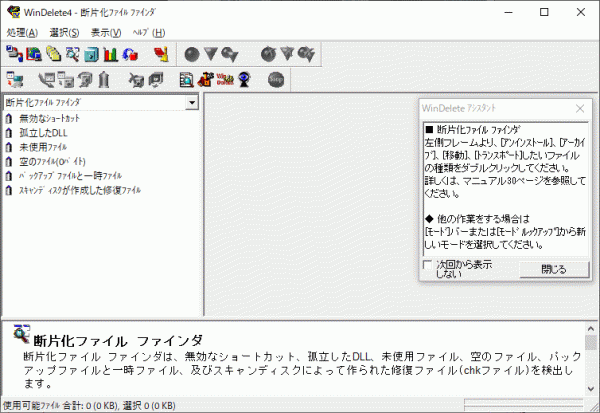Select 孤立したDLL in the list
Viewport: 600px width, 413px height.
42,132
